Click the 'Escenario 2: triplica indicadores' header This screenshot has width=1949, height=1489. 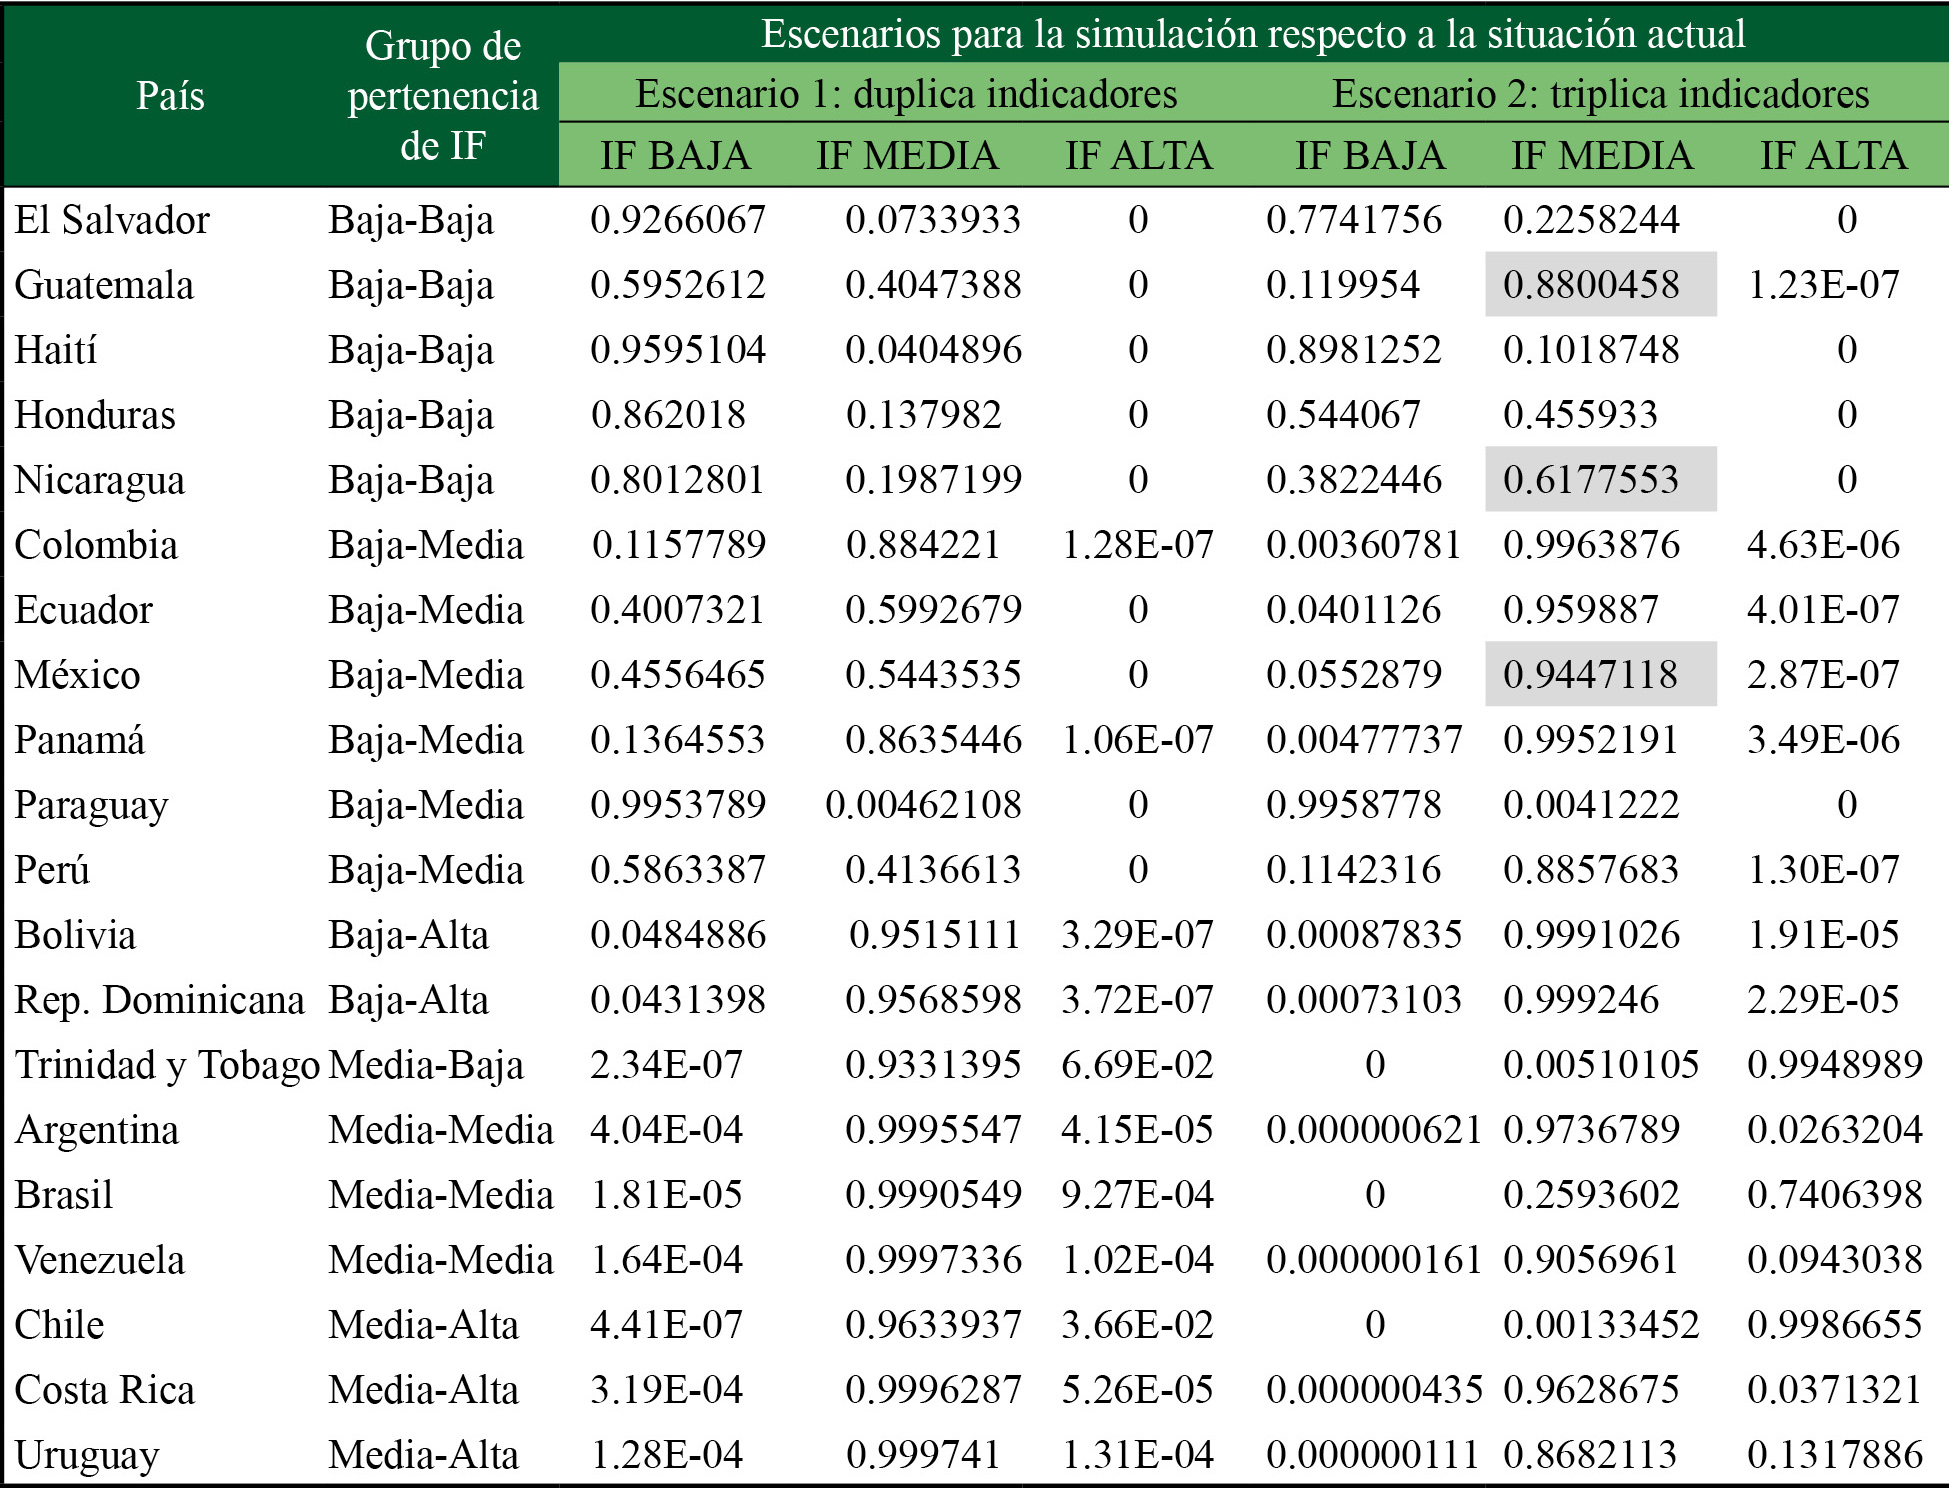point(1600,94)
